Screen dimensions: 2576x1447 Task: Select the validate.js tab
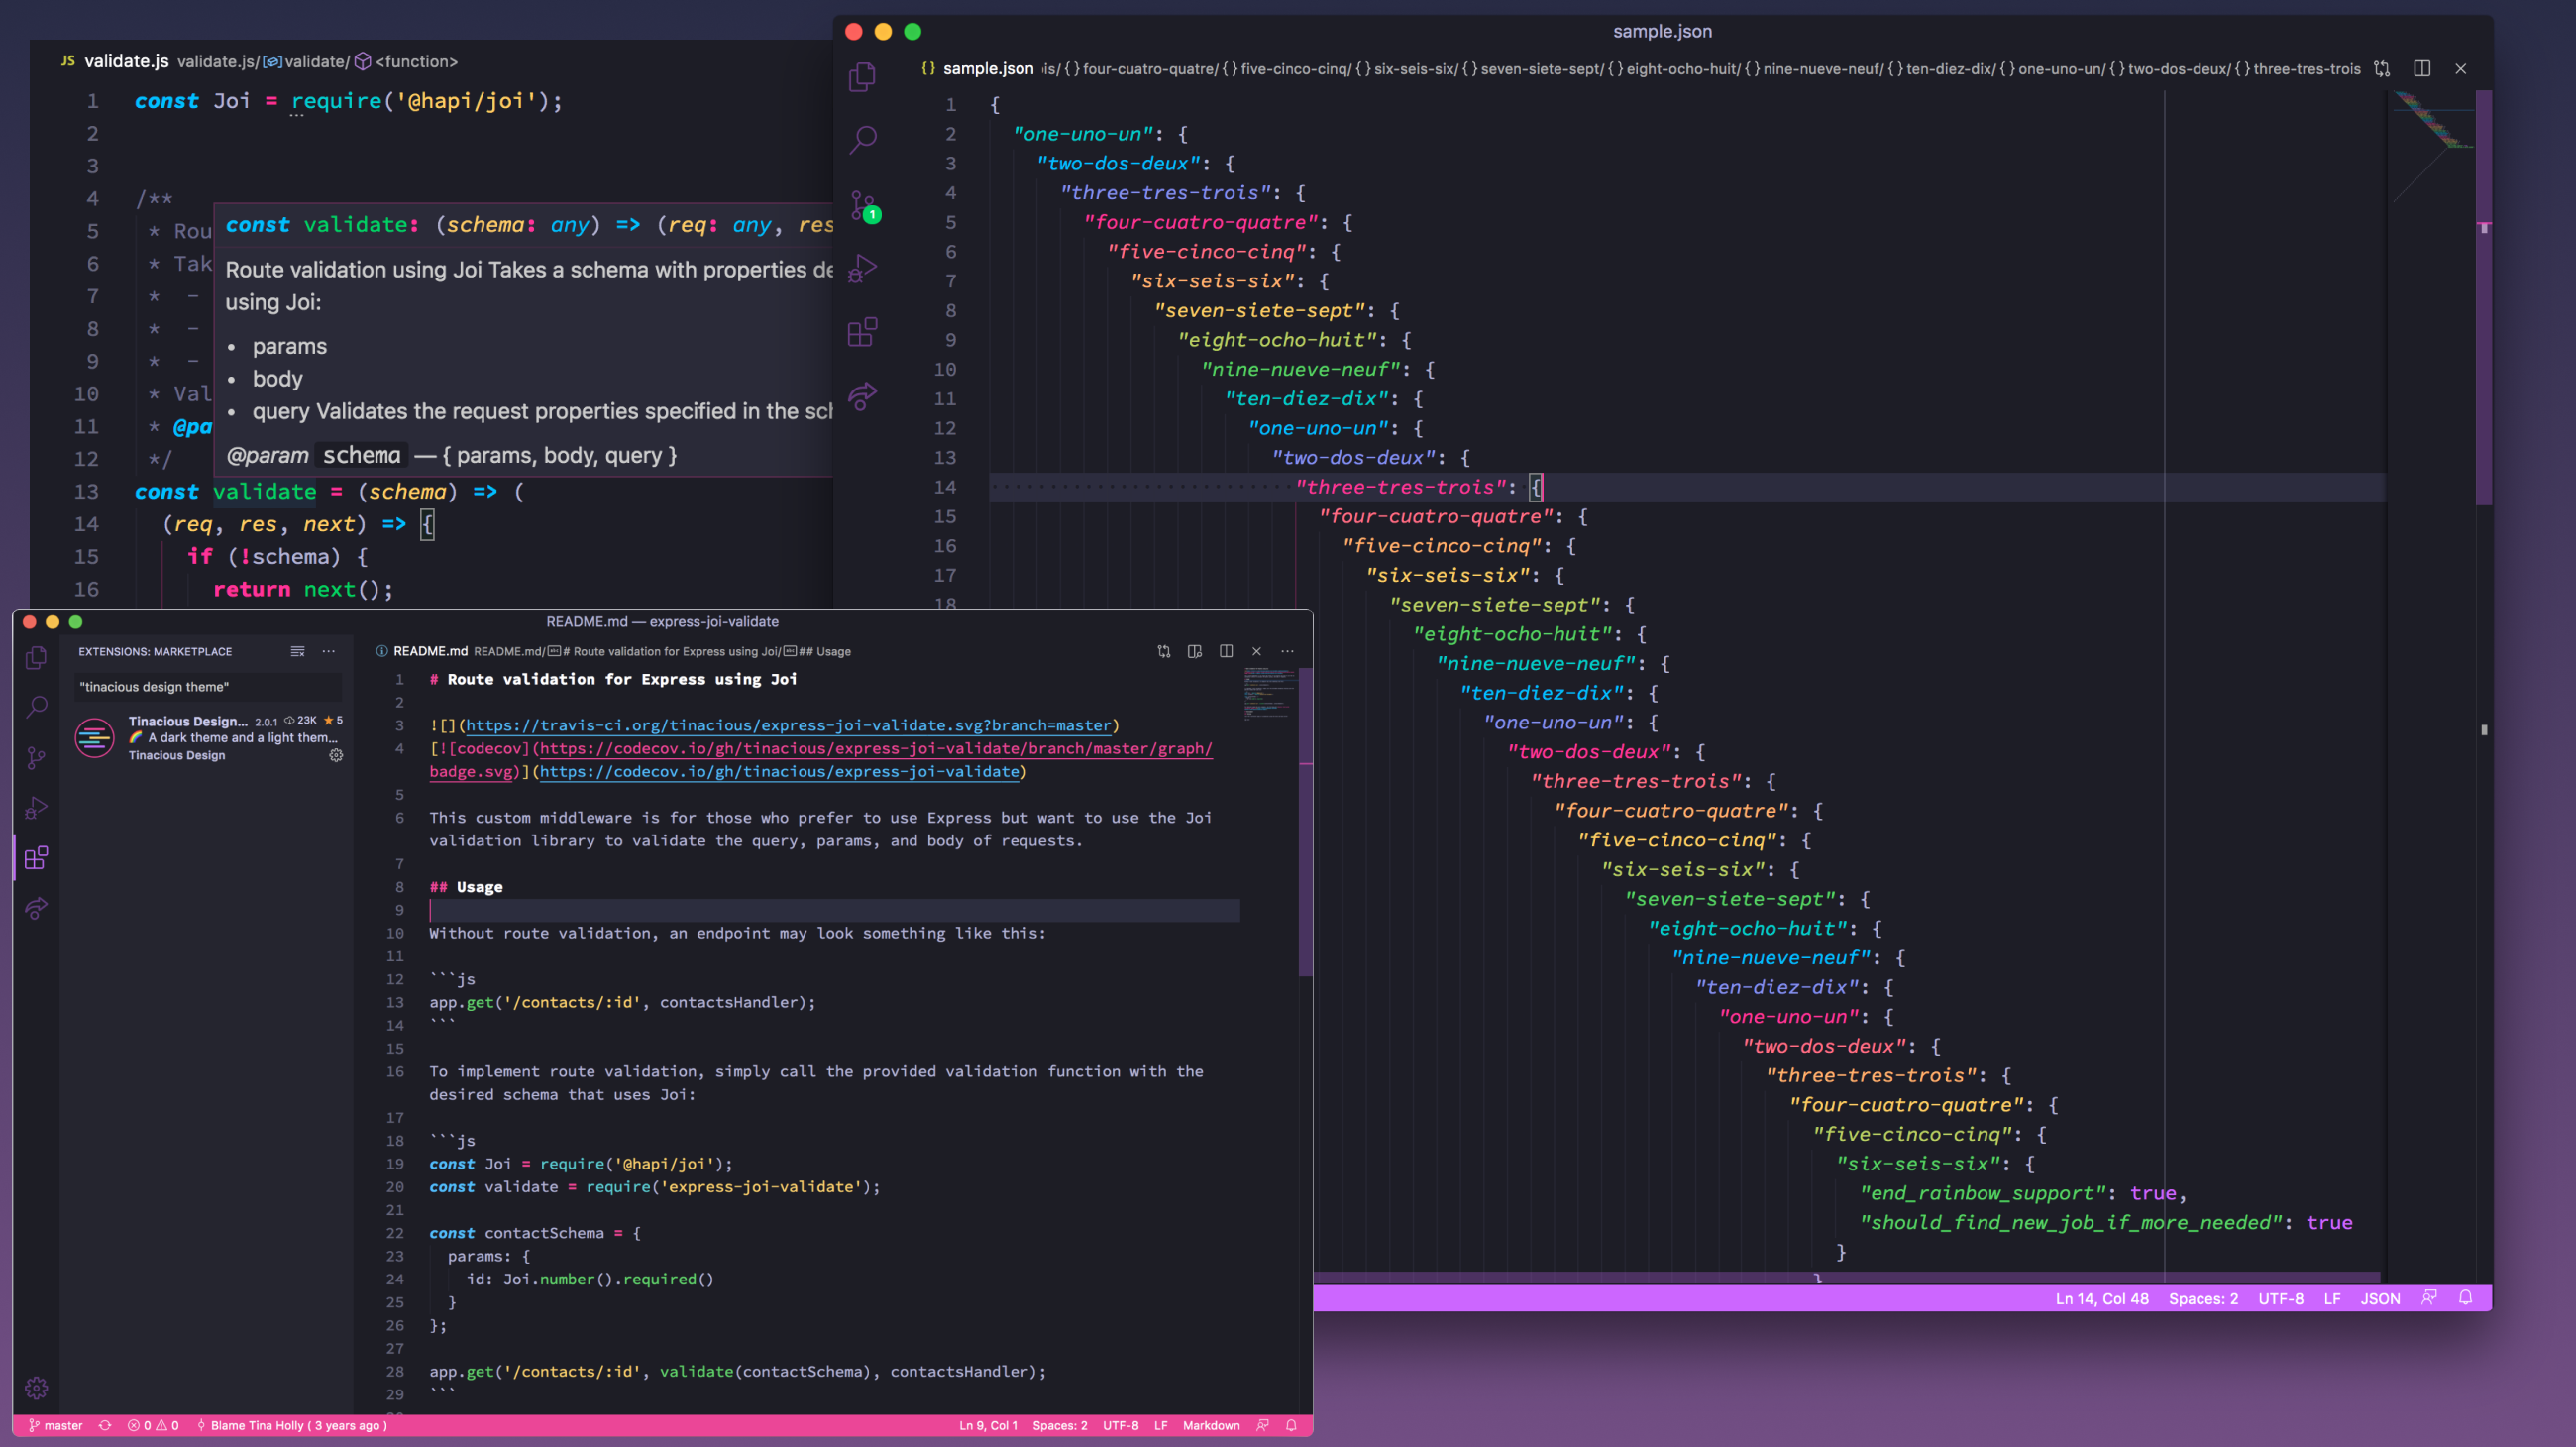click(x=114, y=61)
